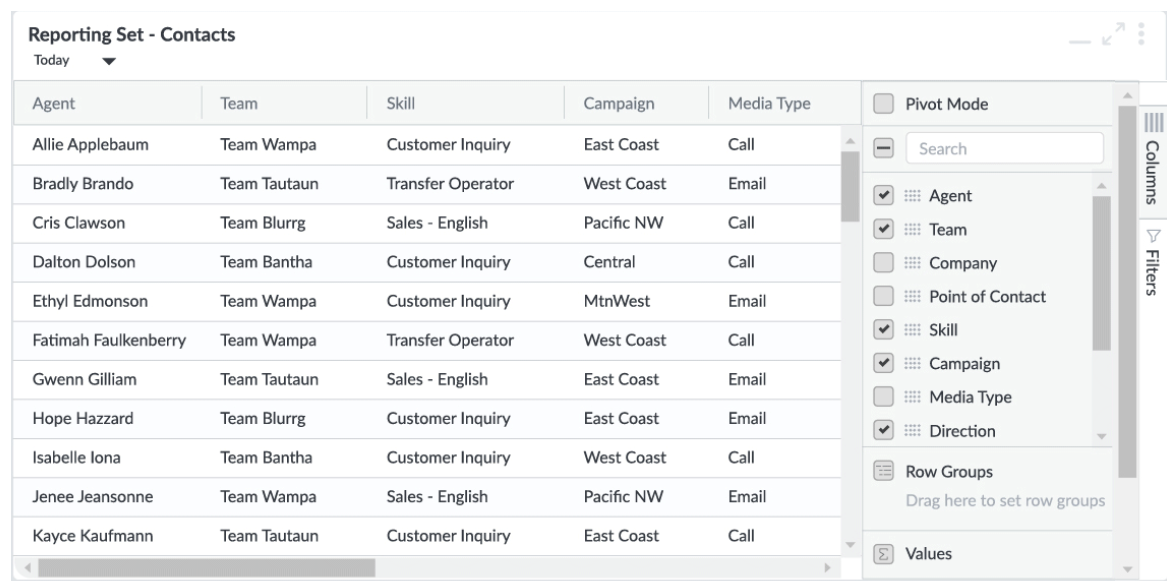The width and height of the screenshot is (1169, 583).
Task: Open the Today date range dropdown
Action: point(108,61)
